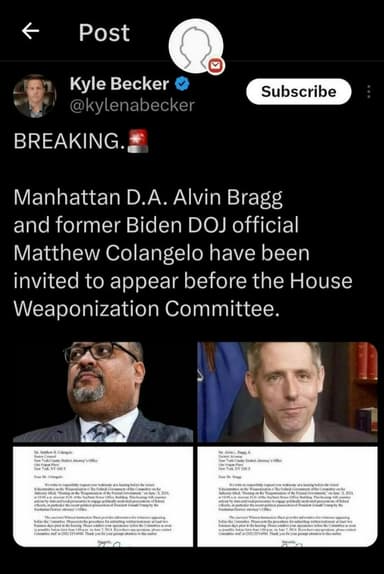
Task: Click the text 'former Biden DOJ official'
Action: pos(177,225)
